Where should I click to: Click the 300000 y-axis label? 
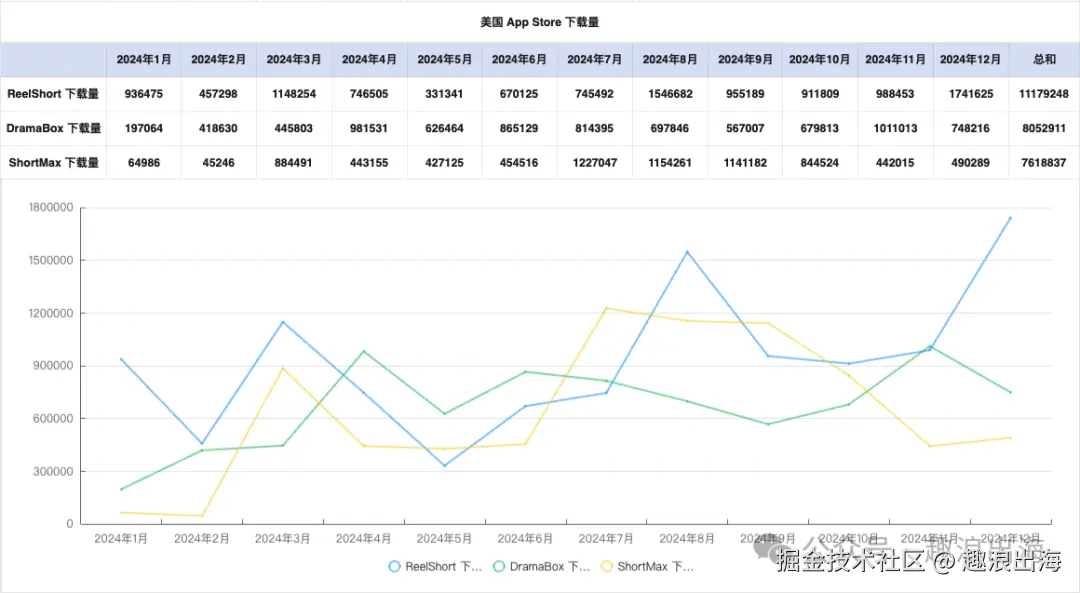pos(53,472)
